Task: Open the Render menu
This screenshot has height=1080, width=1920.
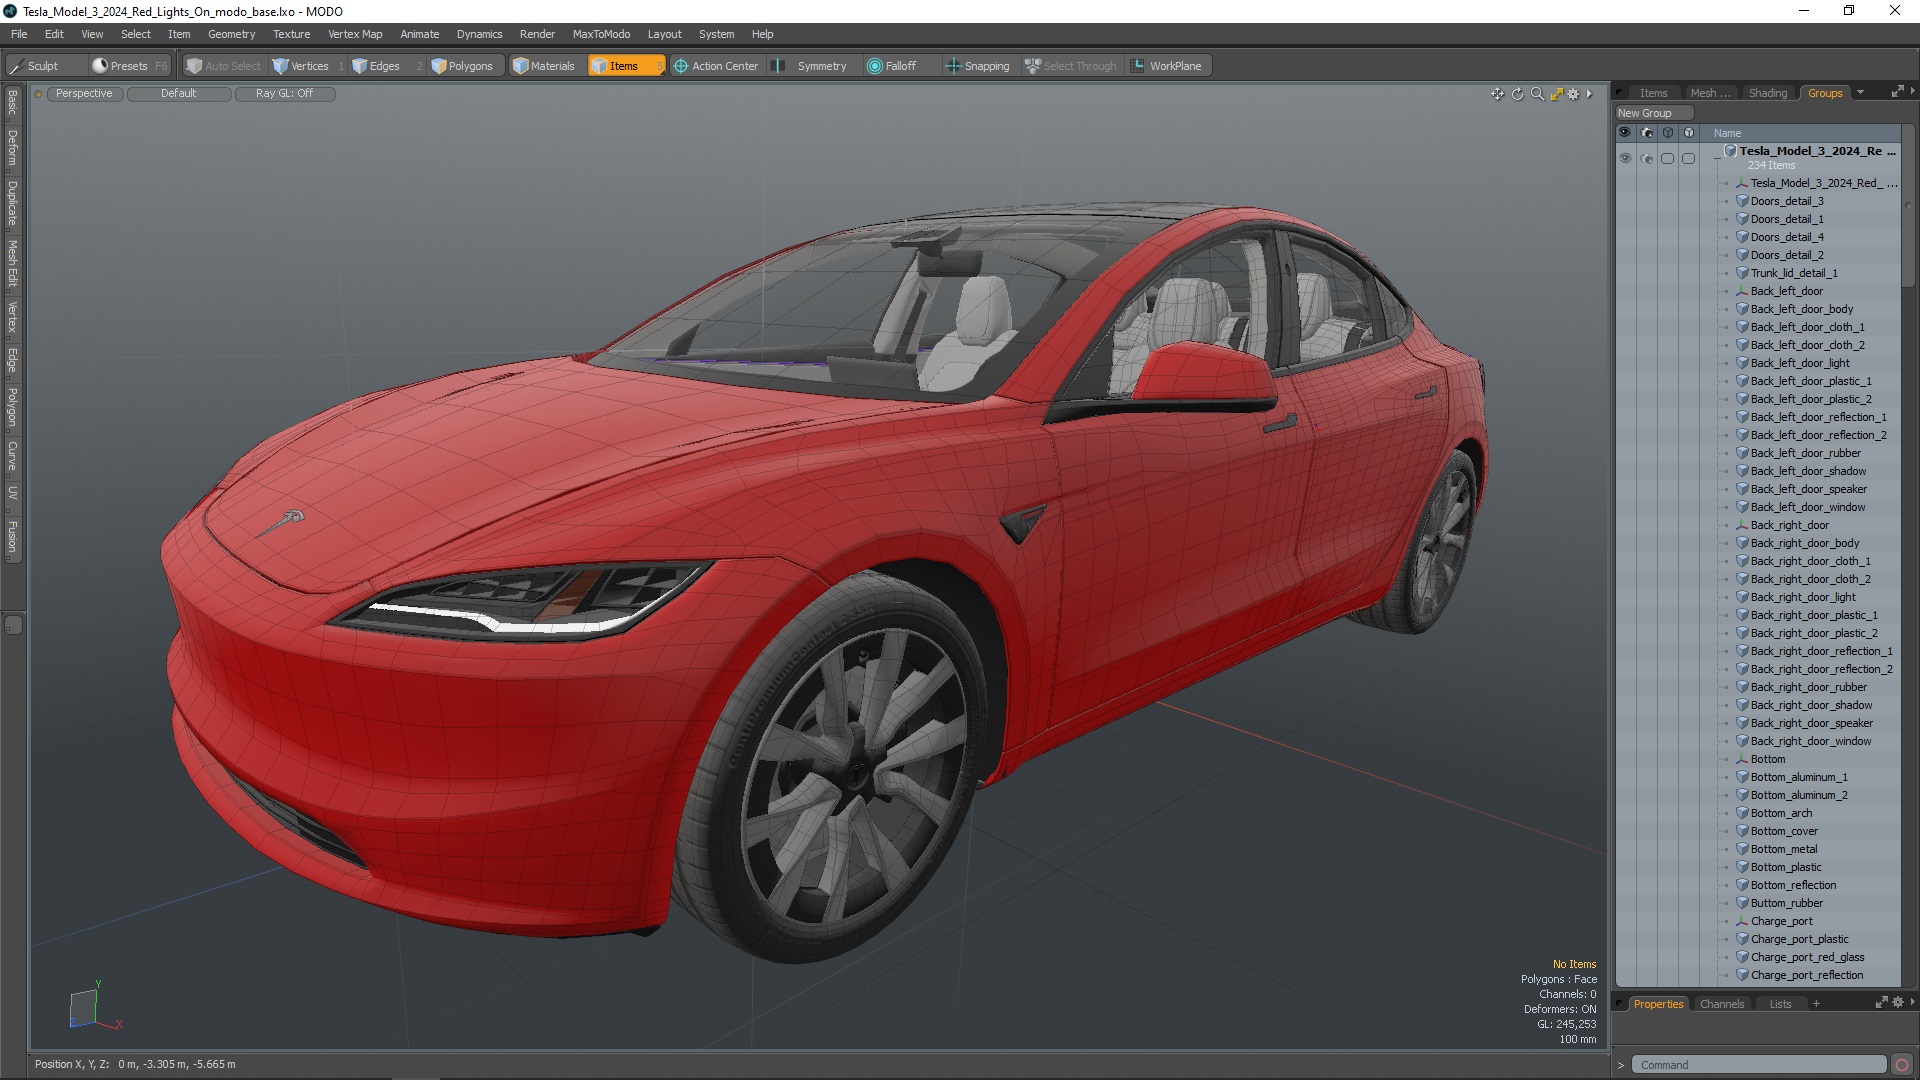Action: (537, 34)
